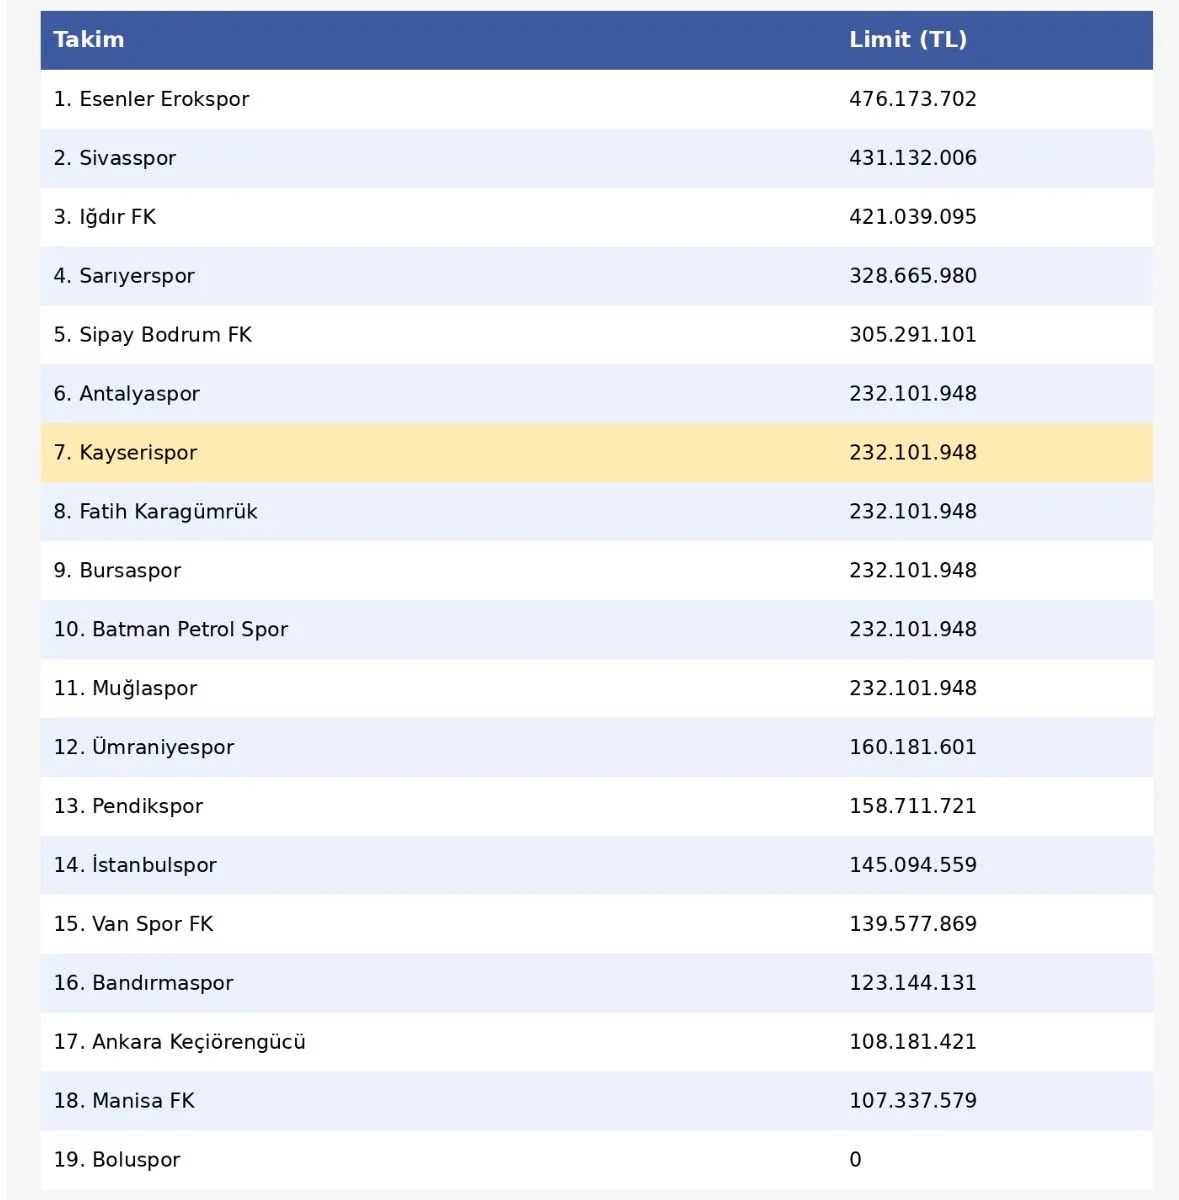Image resolution: width=1179 pixels, height=1200 pixels.
Task: Select team 5. Sipay Bodrum FK
Action: [x=152, y=335]
